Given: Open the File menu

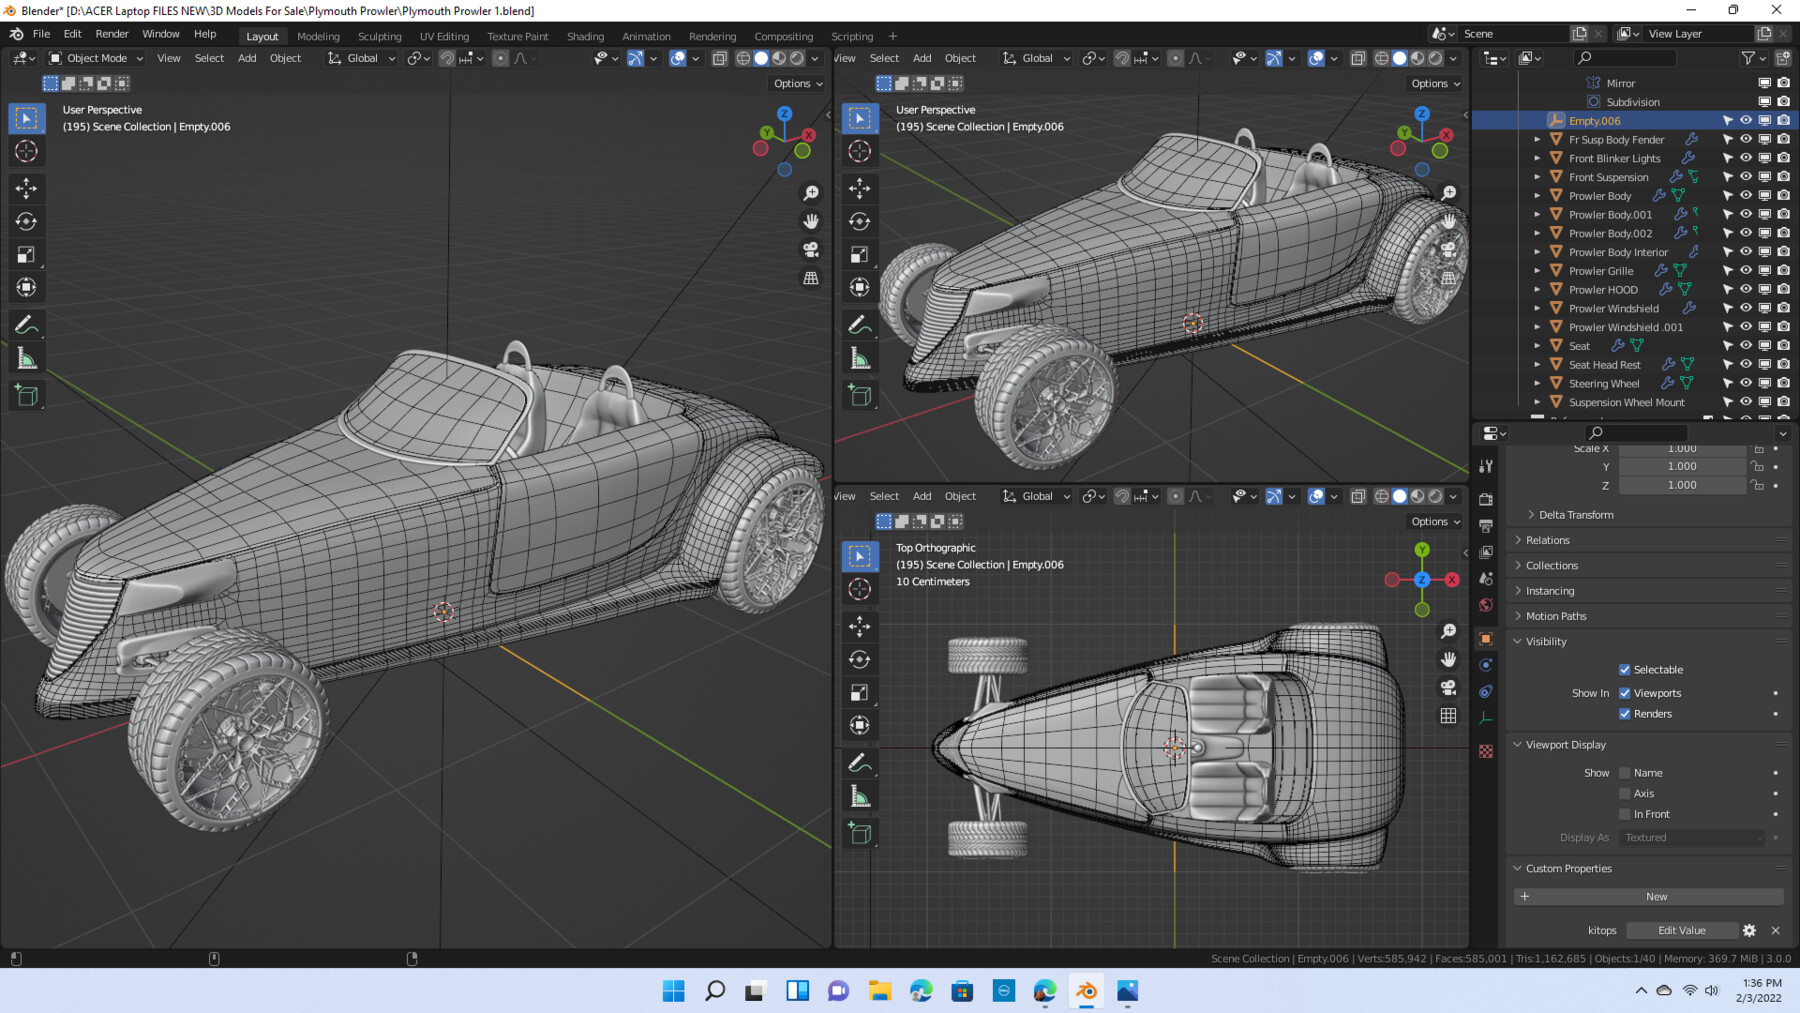Looking at the screenshot, I should pos(41,34).
